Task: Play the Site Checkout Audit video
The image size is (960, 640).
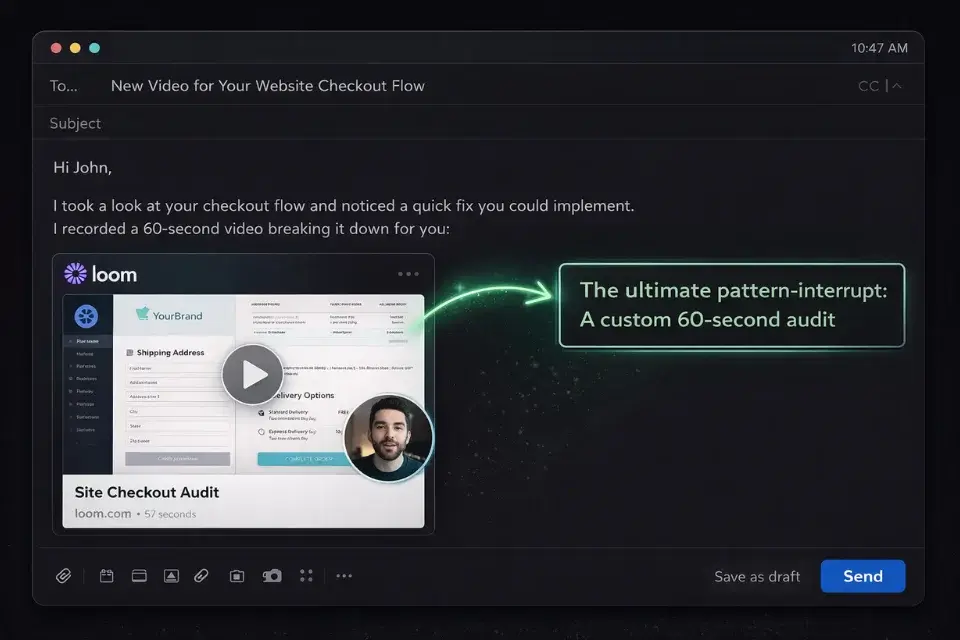Action: (253, 375)
